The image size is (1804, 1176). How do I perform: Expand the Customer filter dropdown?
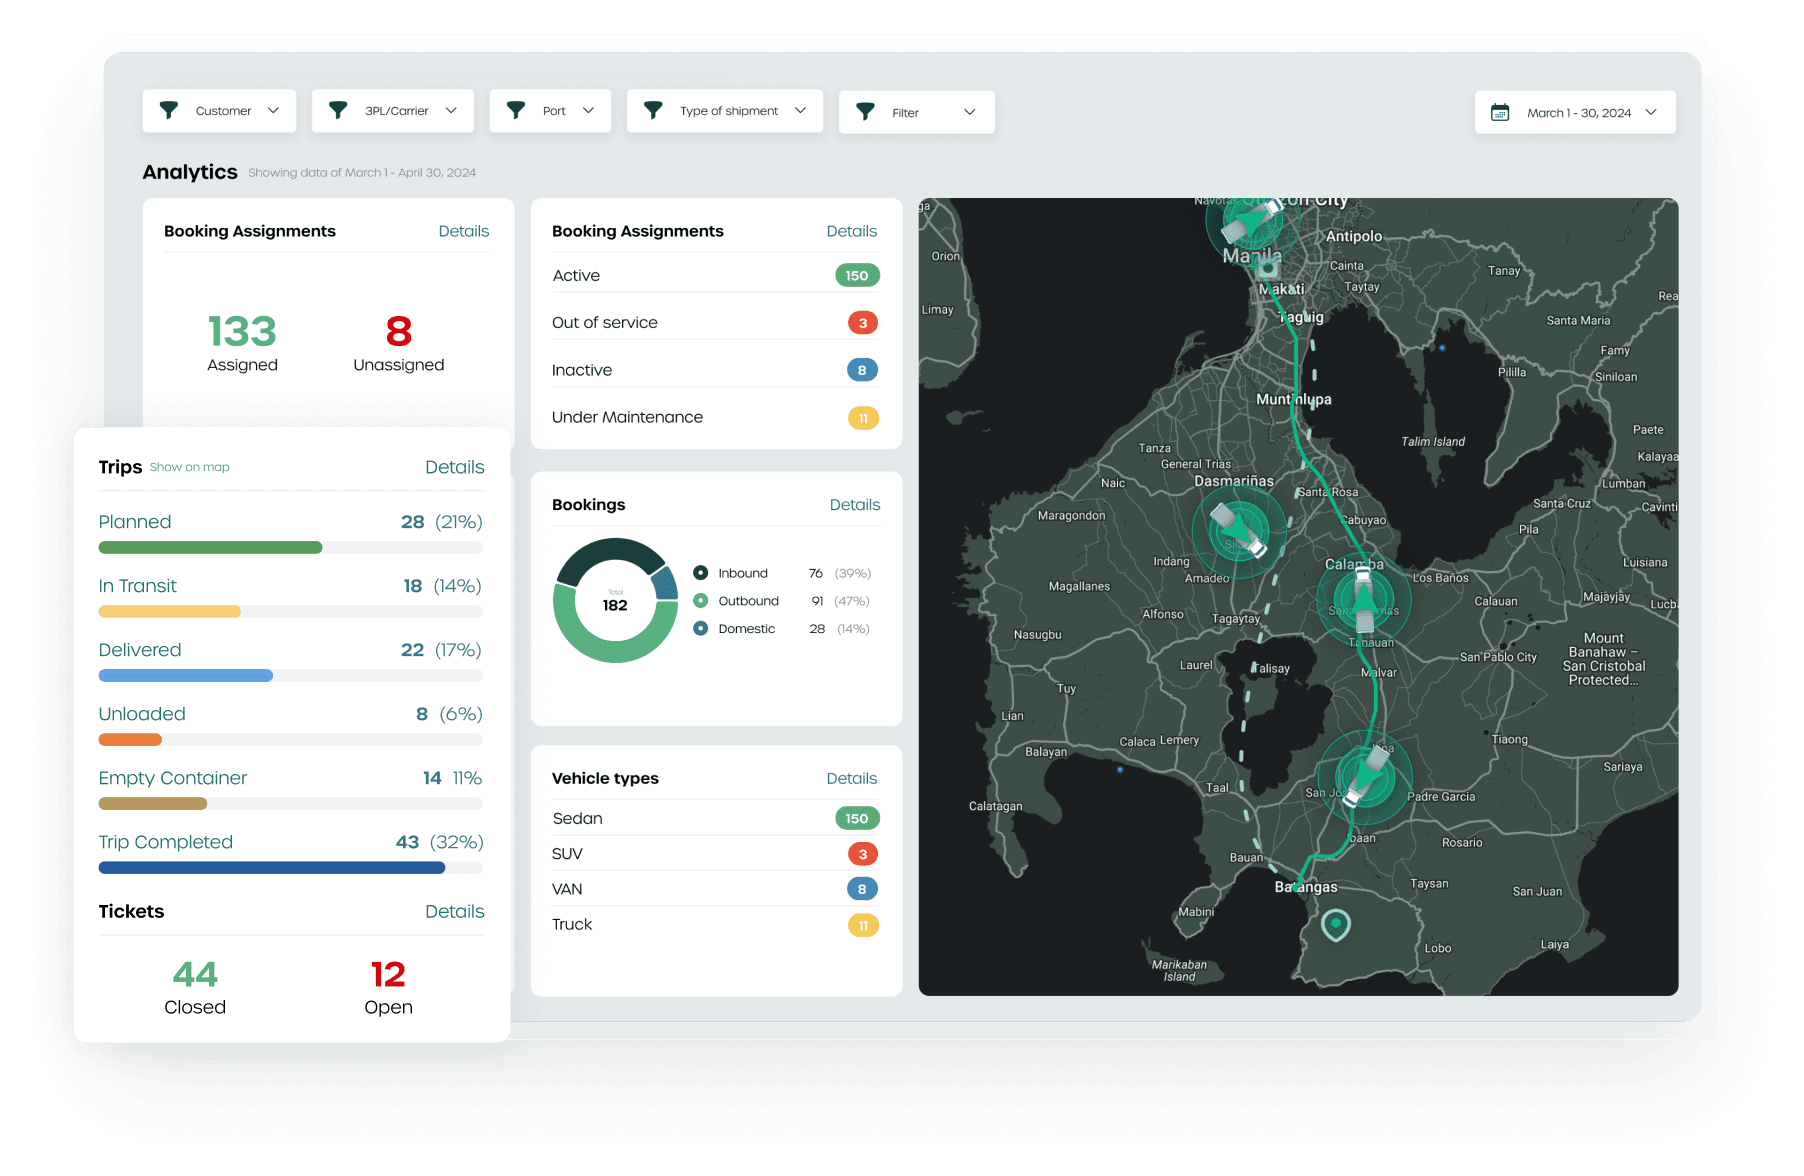click(272, 110)
